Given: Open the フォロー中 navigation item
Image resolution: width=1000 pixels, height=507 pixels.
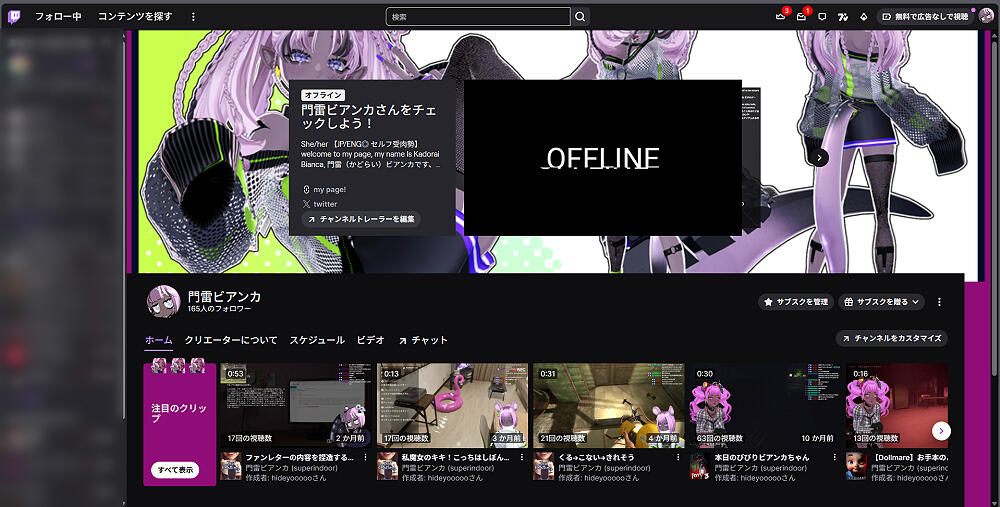Looking at the screenshot, I should 58,17.
